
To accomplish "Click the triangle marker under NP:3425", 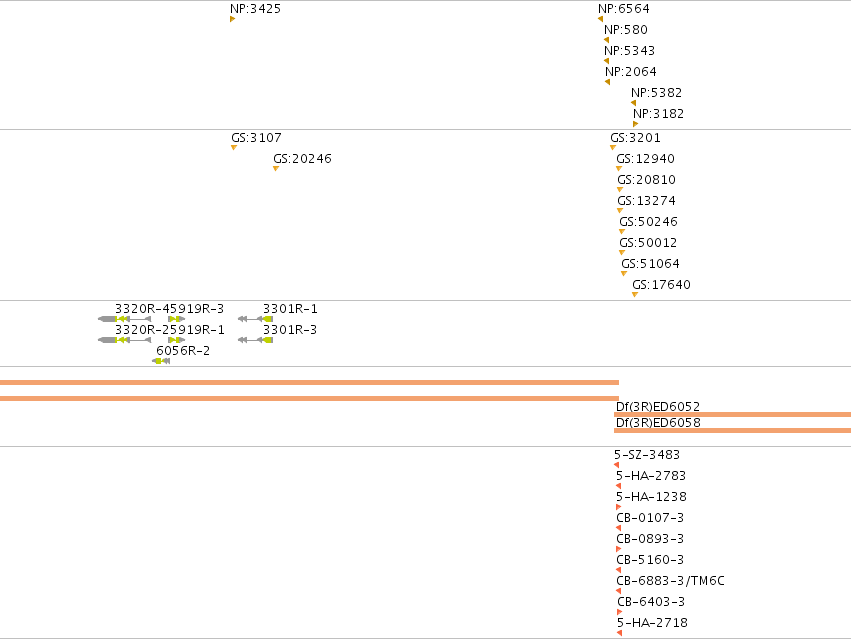I will (232, 19).
